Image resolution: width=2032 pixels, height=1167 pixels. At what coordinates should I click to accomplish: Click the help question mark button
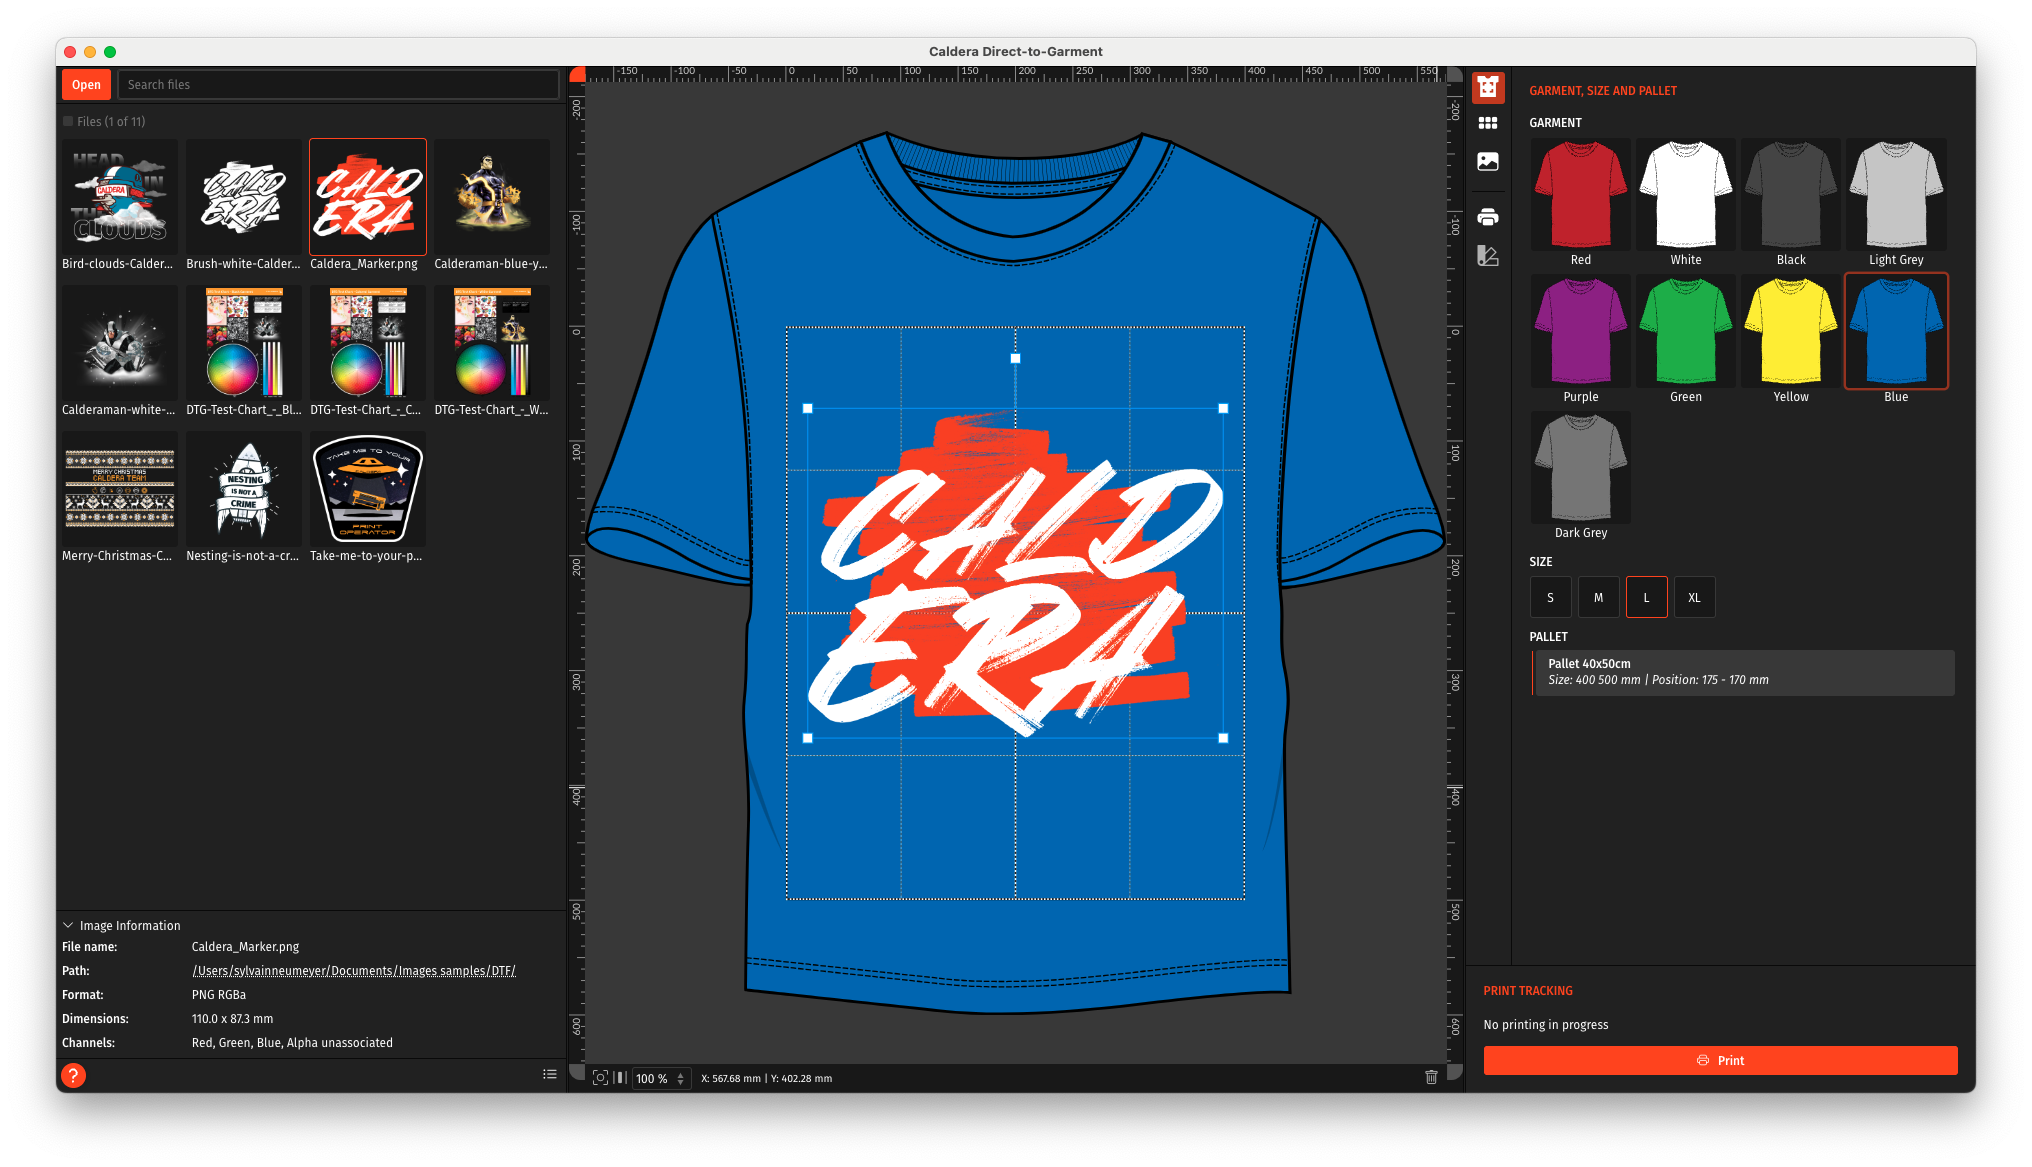click(73, 1075)
